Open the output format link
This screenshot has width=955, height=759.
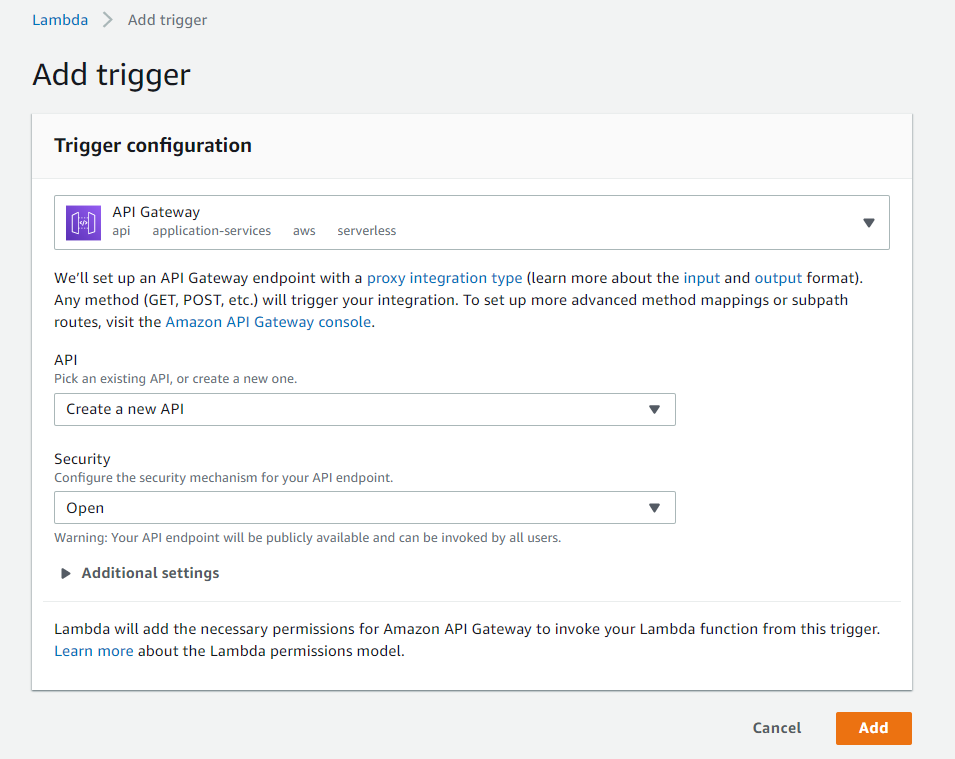point(778,278)
